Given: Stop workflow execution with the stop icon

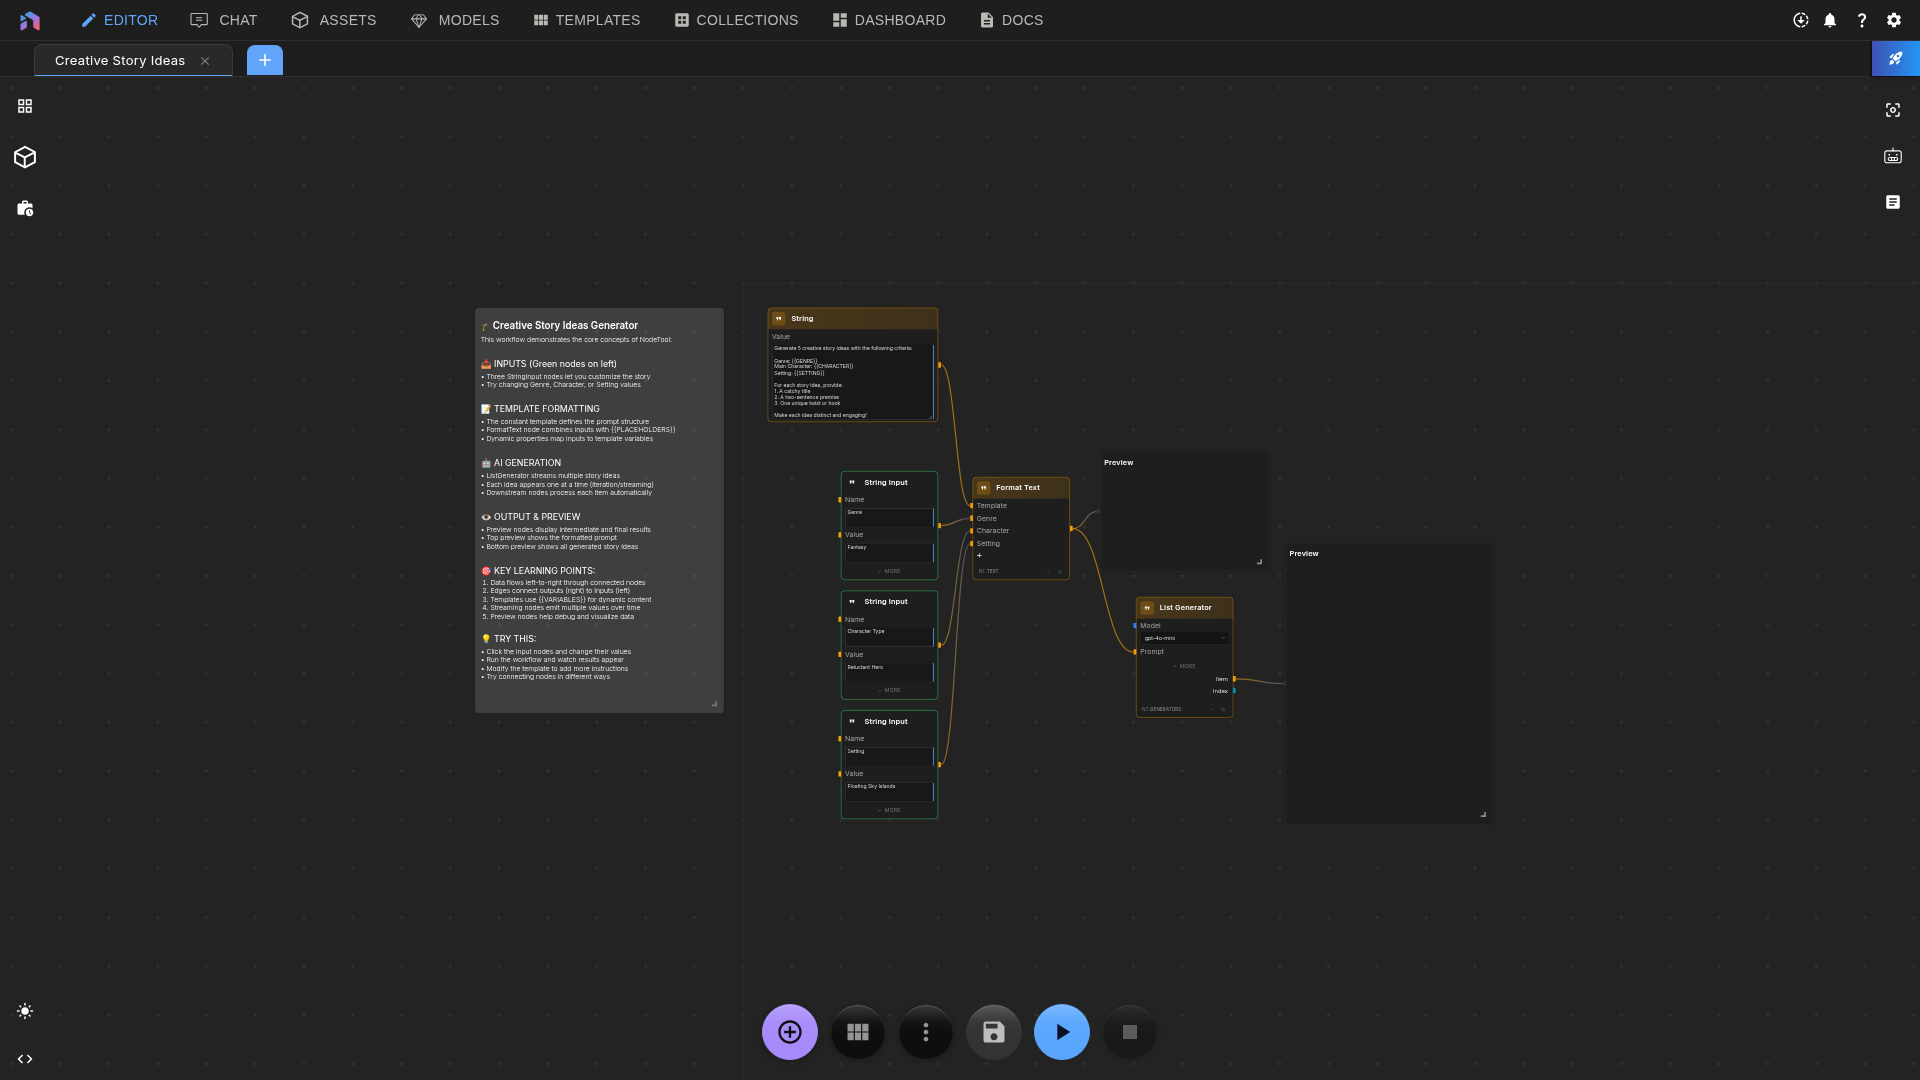Looking at the screenshot, I should (1129, 1031).
